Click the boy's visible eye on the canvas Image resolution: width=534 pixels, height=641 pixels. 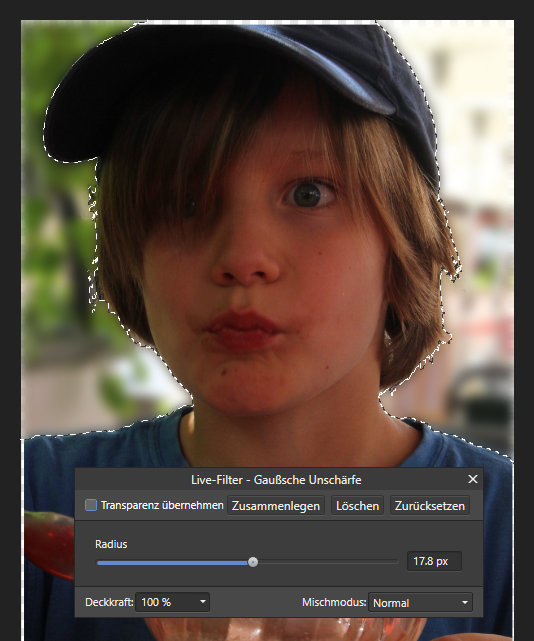(x=307, y=194)
